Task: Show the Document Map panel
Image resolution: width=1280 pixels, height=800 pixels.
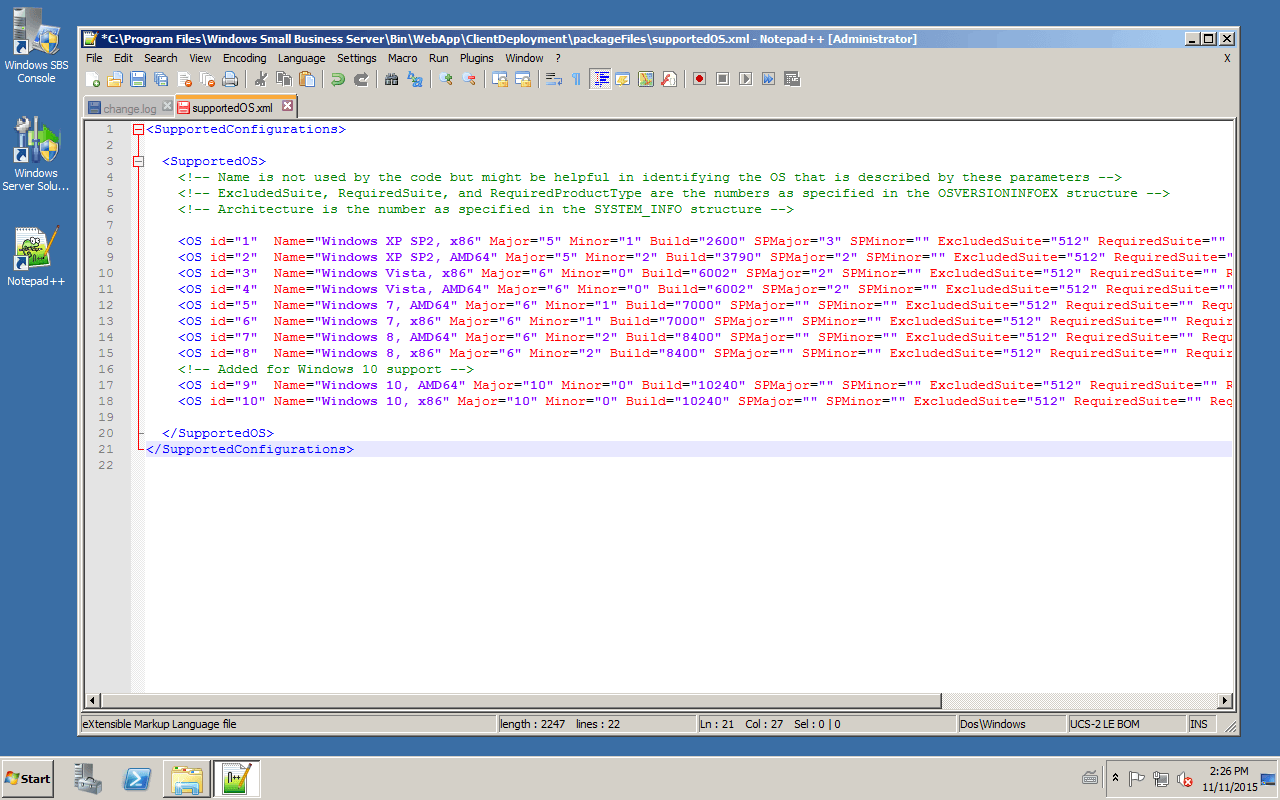Action: pyautogui.click(x=646, y=79)
